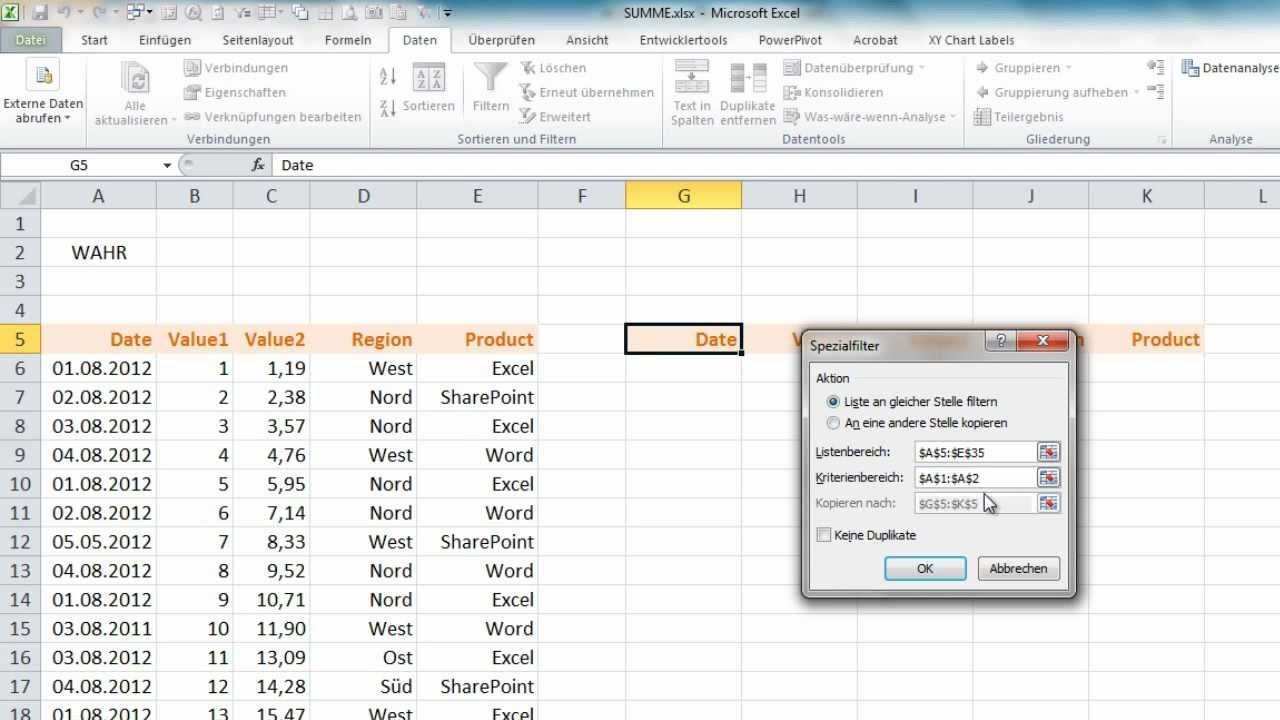Screen dimensions: 1280x720
Task: Switch to the Formeln ribbon tab
Action: click(x=348, y=40)
